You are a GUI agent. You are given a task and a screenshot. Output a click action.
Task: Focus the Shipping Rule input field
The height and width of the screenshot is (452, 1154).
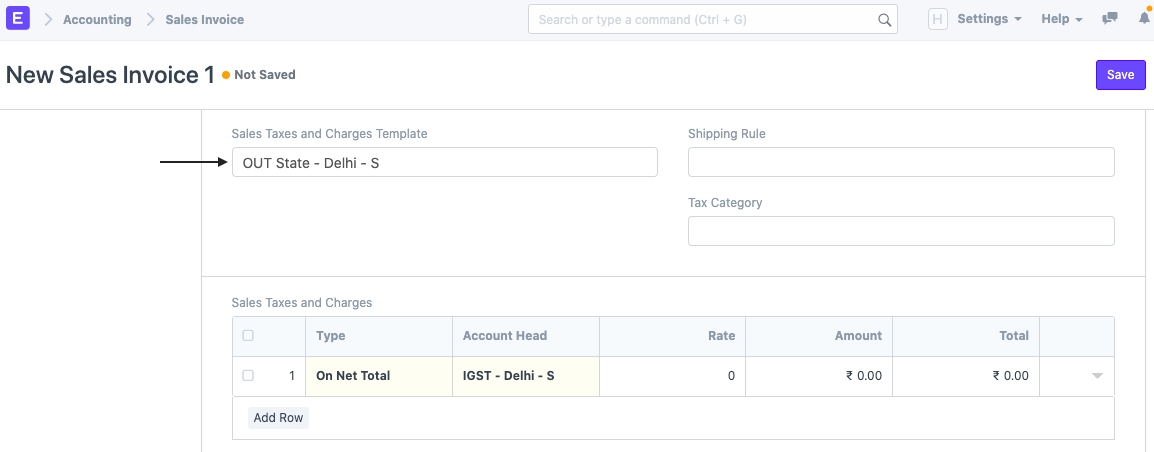(900, 162)
